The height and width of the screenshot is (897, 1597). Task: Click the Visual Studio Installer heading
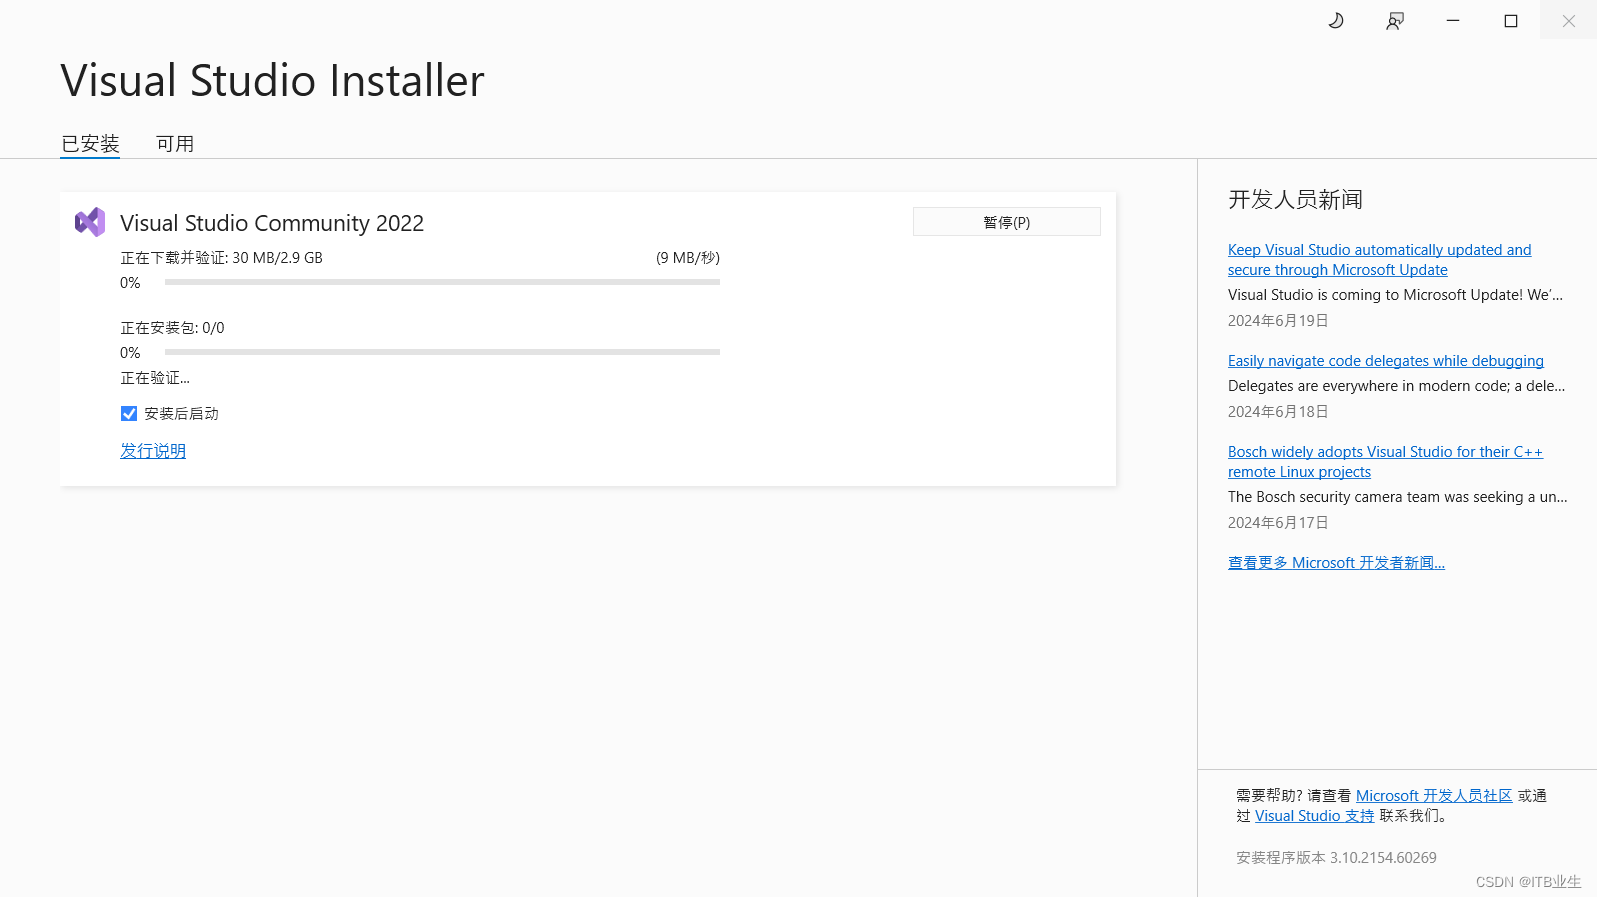point(272,81)
